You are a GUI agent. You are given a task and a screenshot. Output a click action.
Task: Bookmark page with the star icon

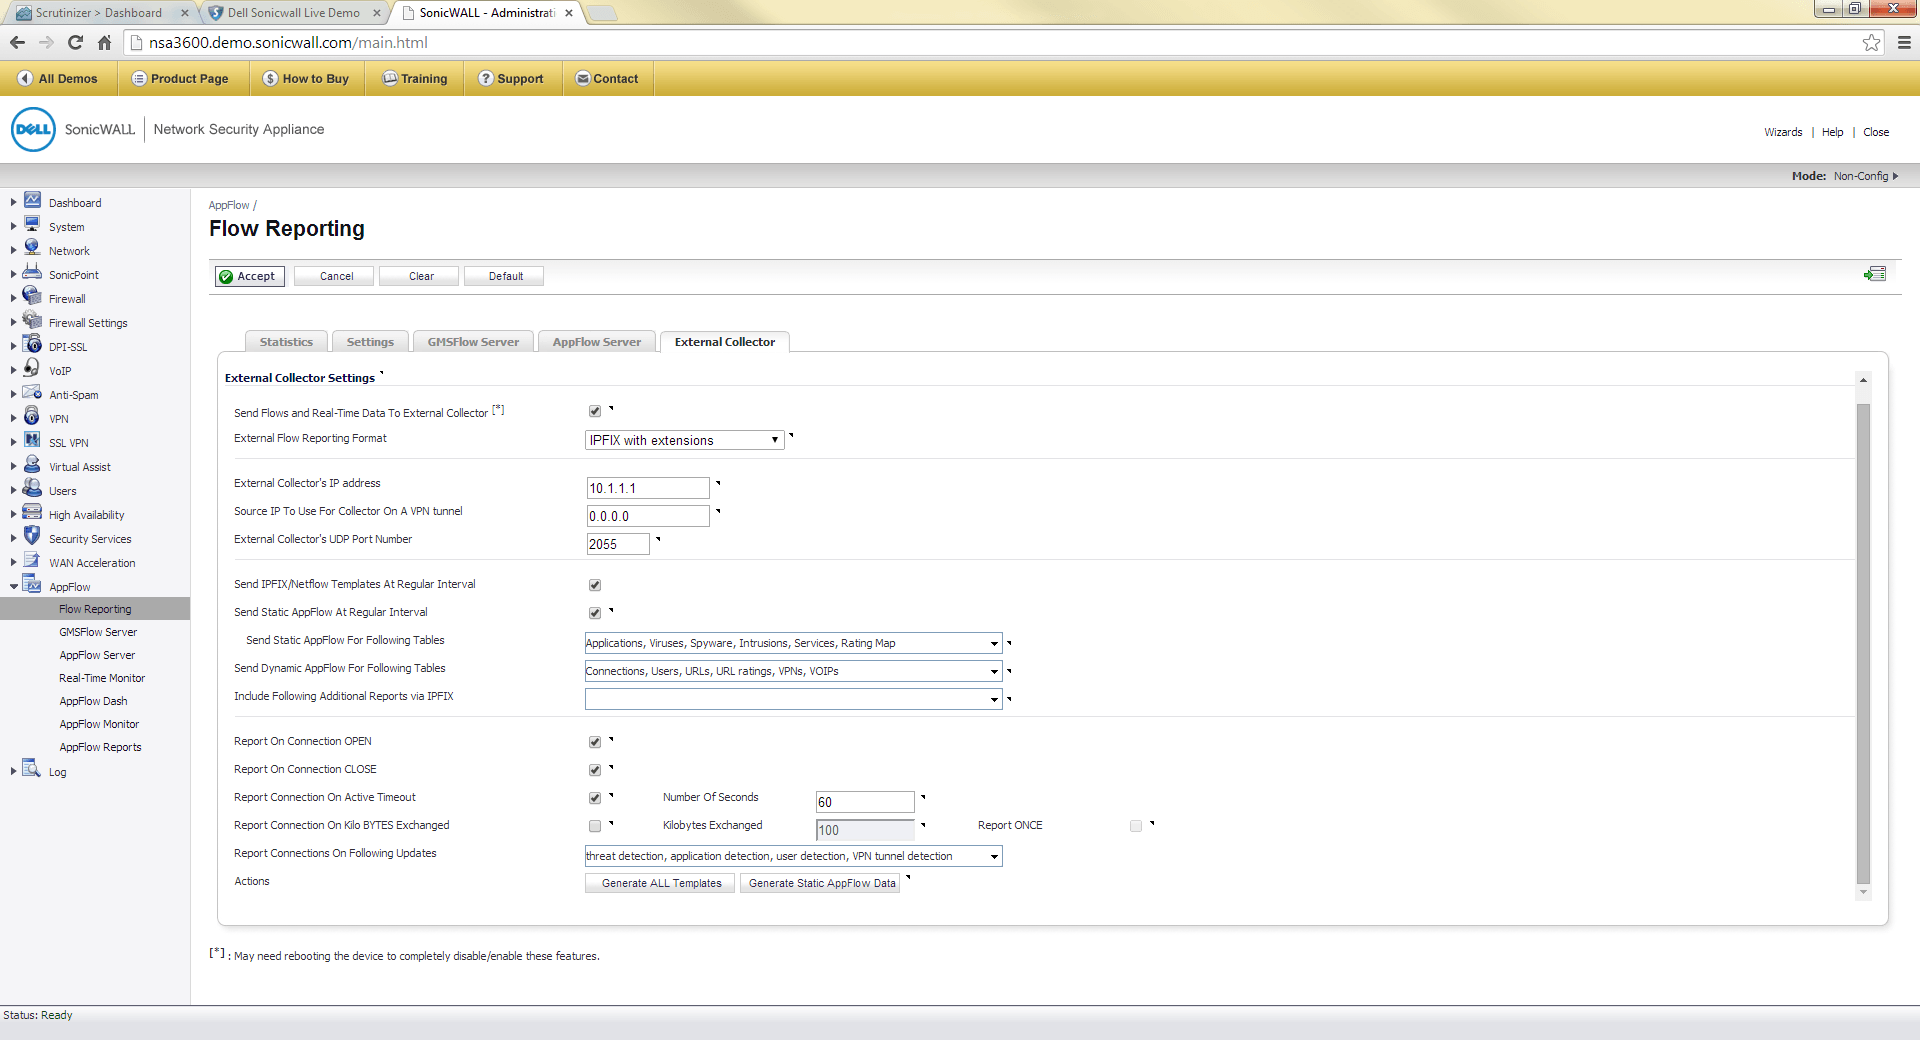pos(1871,42)
